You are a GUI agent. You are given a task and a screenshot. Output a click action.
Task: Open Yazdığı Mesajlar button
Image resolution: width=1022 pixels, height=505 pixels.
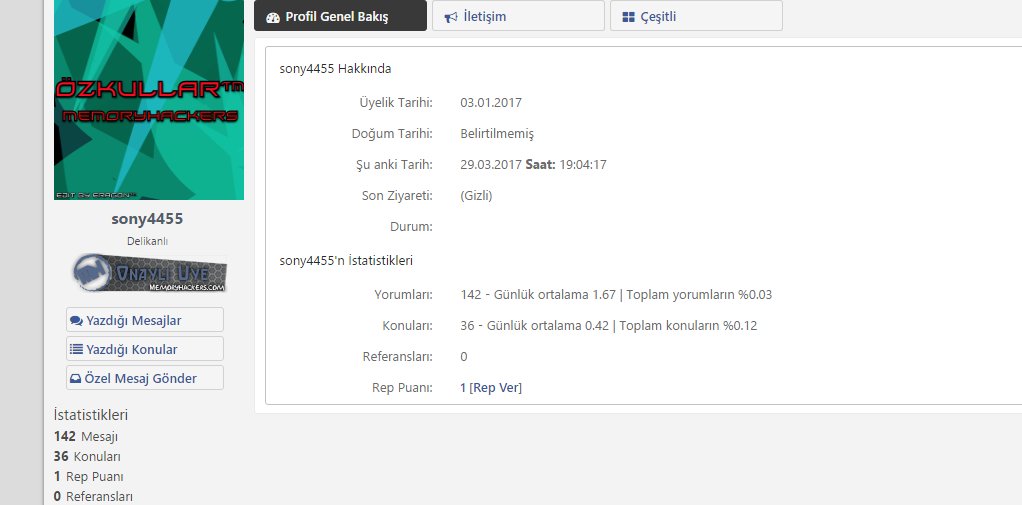145,320
